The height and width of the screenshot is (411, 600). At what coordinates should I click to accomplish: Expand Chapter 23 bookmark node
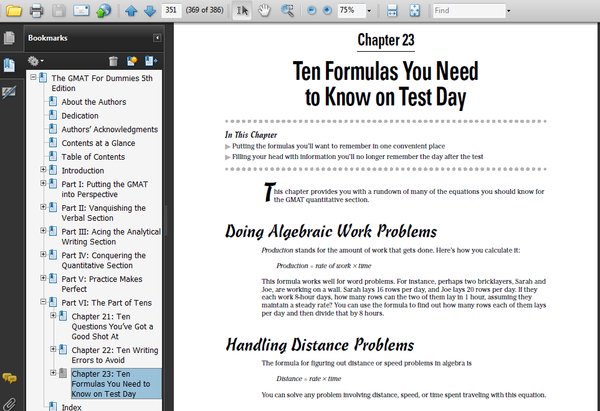pos(53,373)
